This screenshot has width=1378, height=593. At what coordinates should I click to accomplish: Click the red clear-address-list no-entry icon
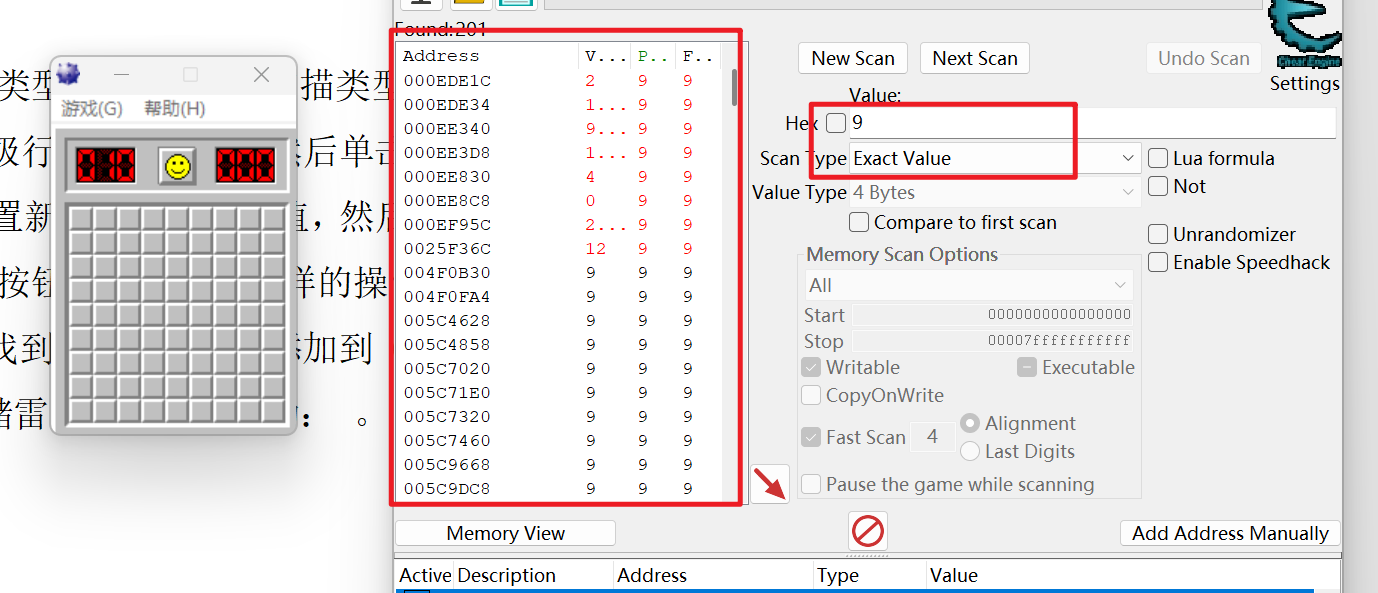click(868, 530)
